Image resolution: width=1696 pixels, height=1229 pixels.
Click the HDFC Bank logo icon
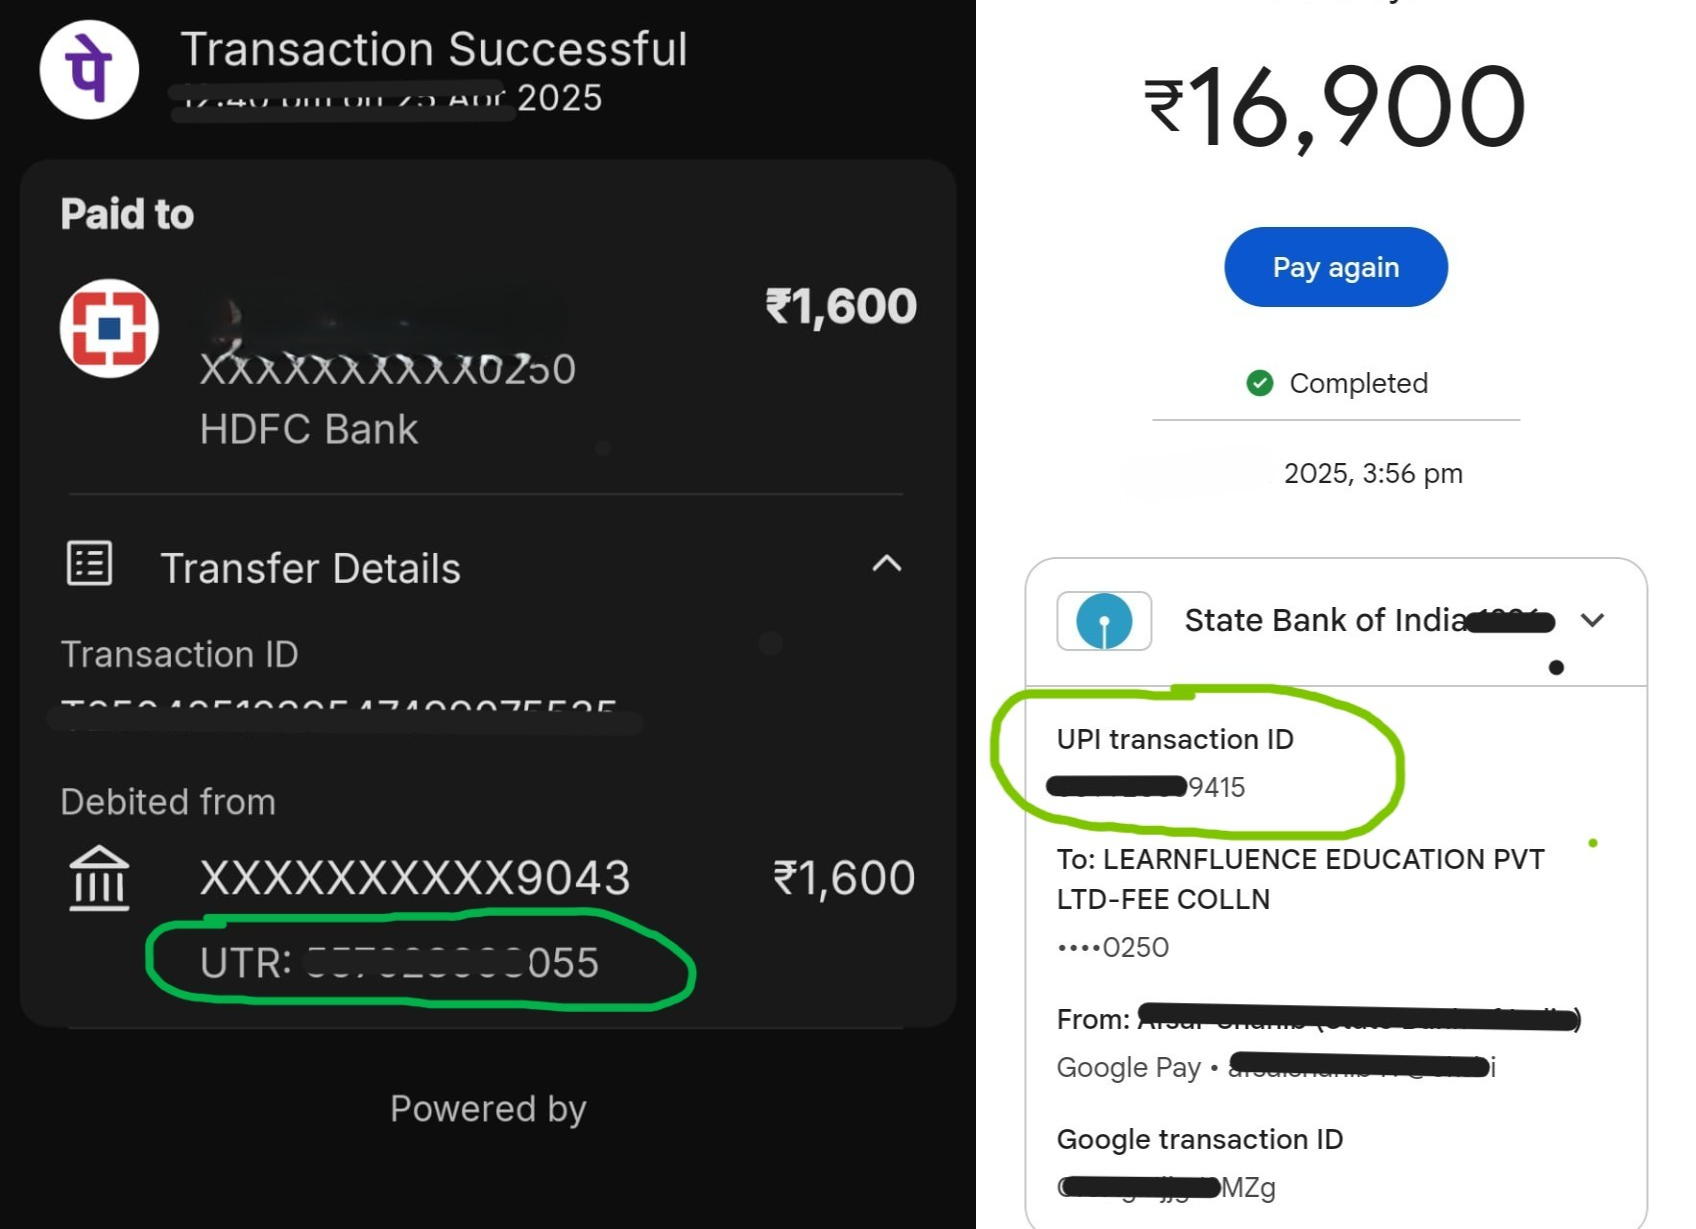pyautogui.click(x=109, y=328)
